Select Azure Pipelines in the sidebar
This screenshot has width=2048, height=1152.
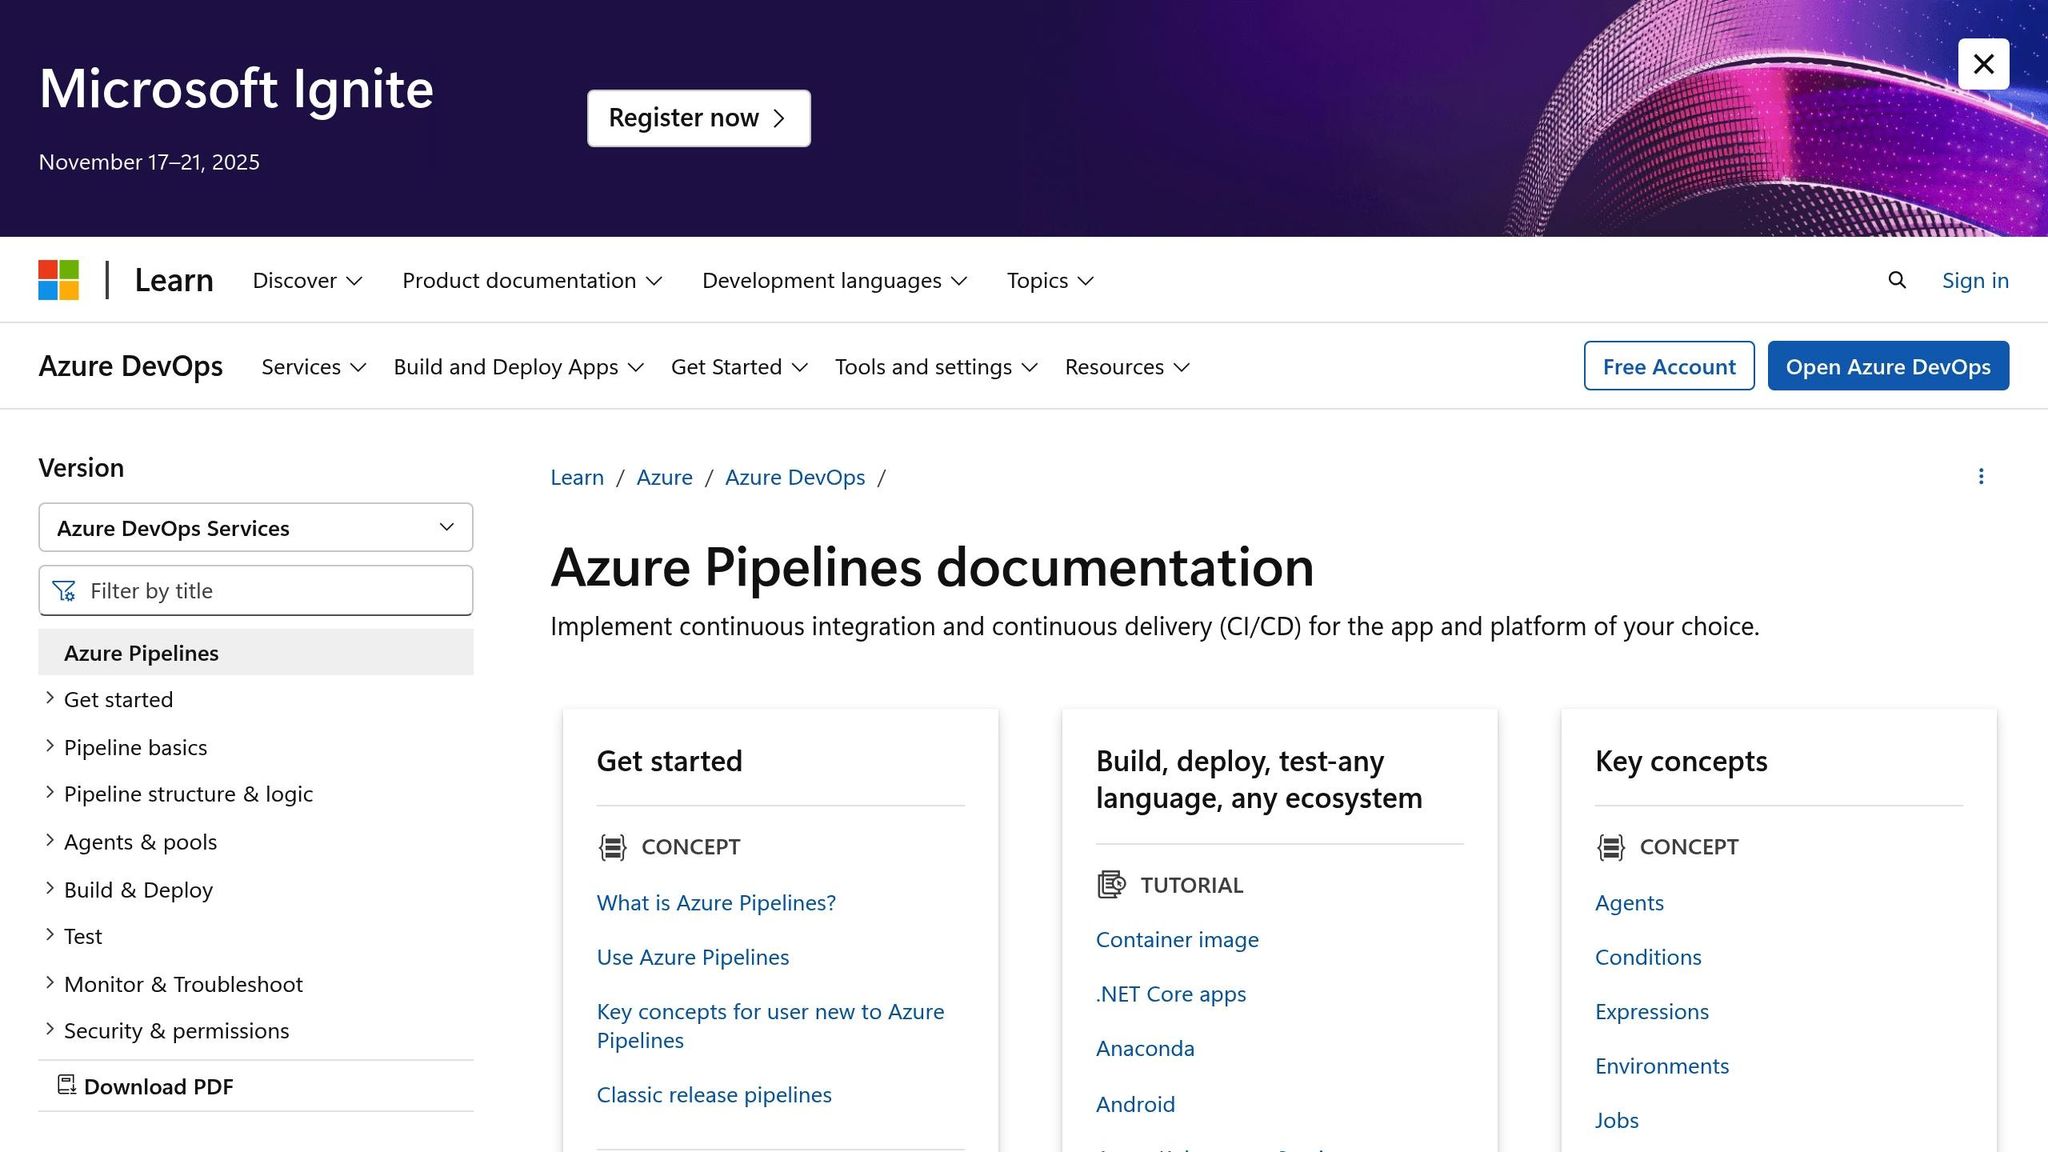[x=256, y=653]
